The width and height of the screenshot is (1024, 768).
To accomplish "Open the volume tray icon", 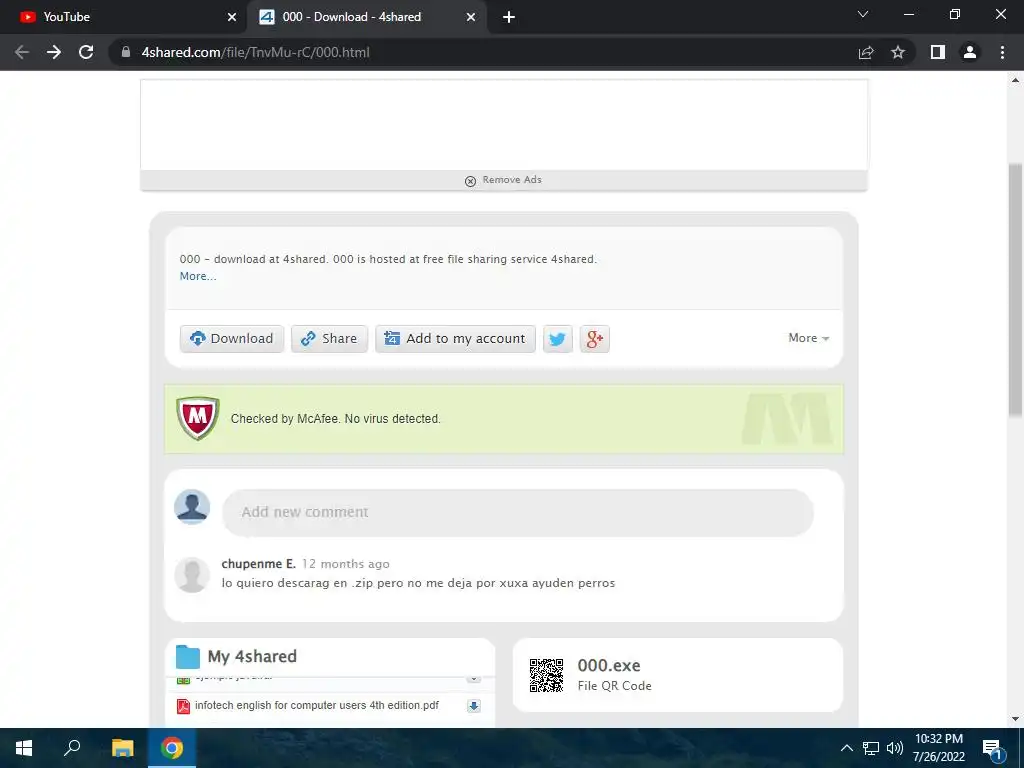I will click(895, 748).
